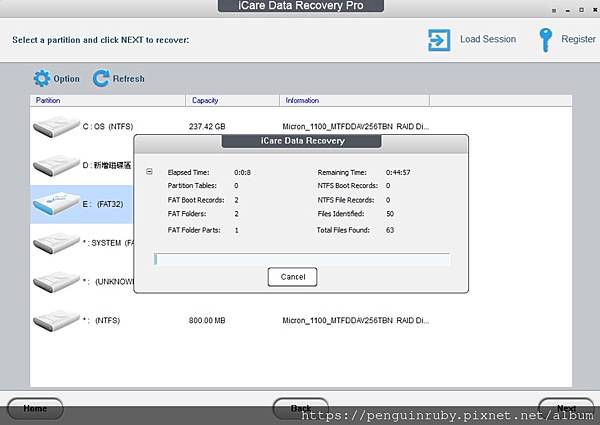
Task: Select the UNKNOWN partition drive icon
Action: coord(56,282)
